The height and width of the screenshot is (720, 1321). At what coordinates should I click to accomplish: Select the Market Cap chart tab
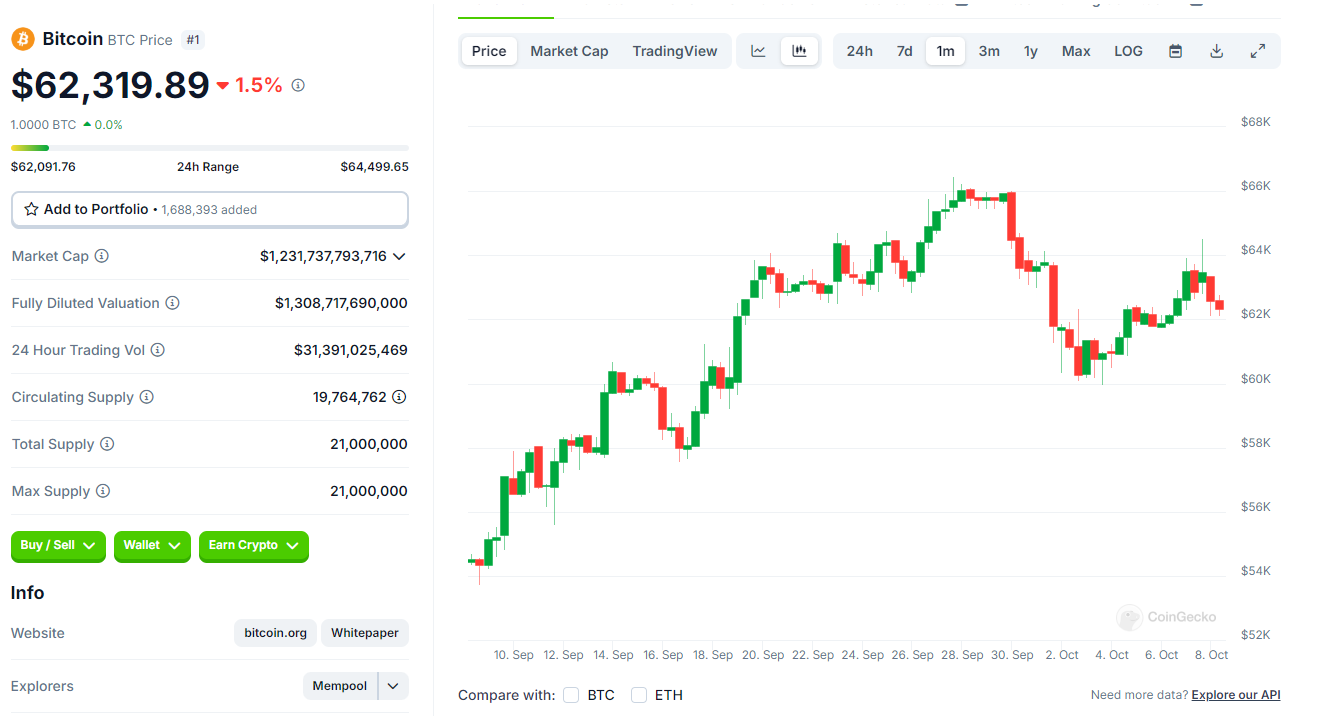(x=569, y=51)
